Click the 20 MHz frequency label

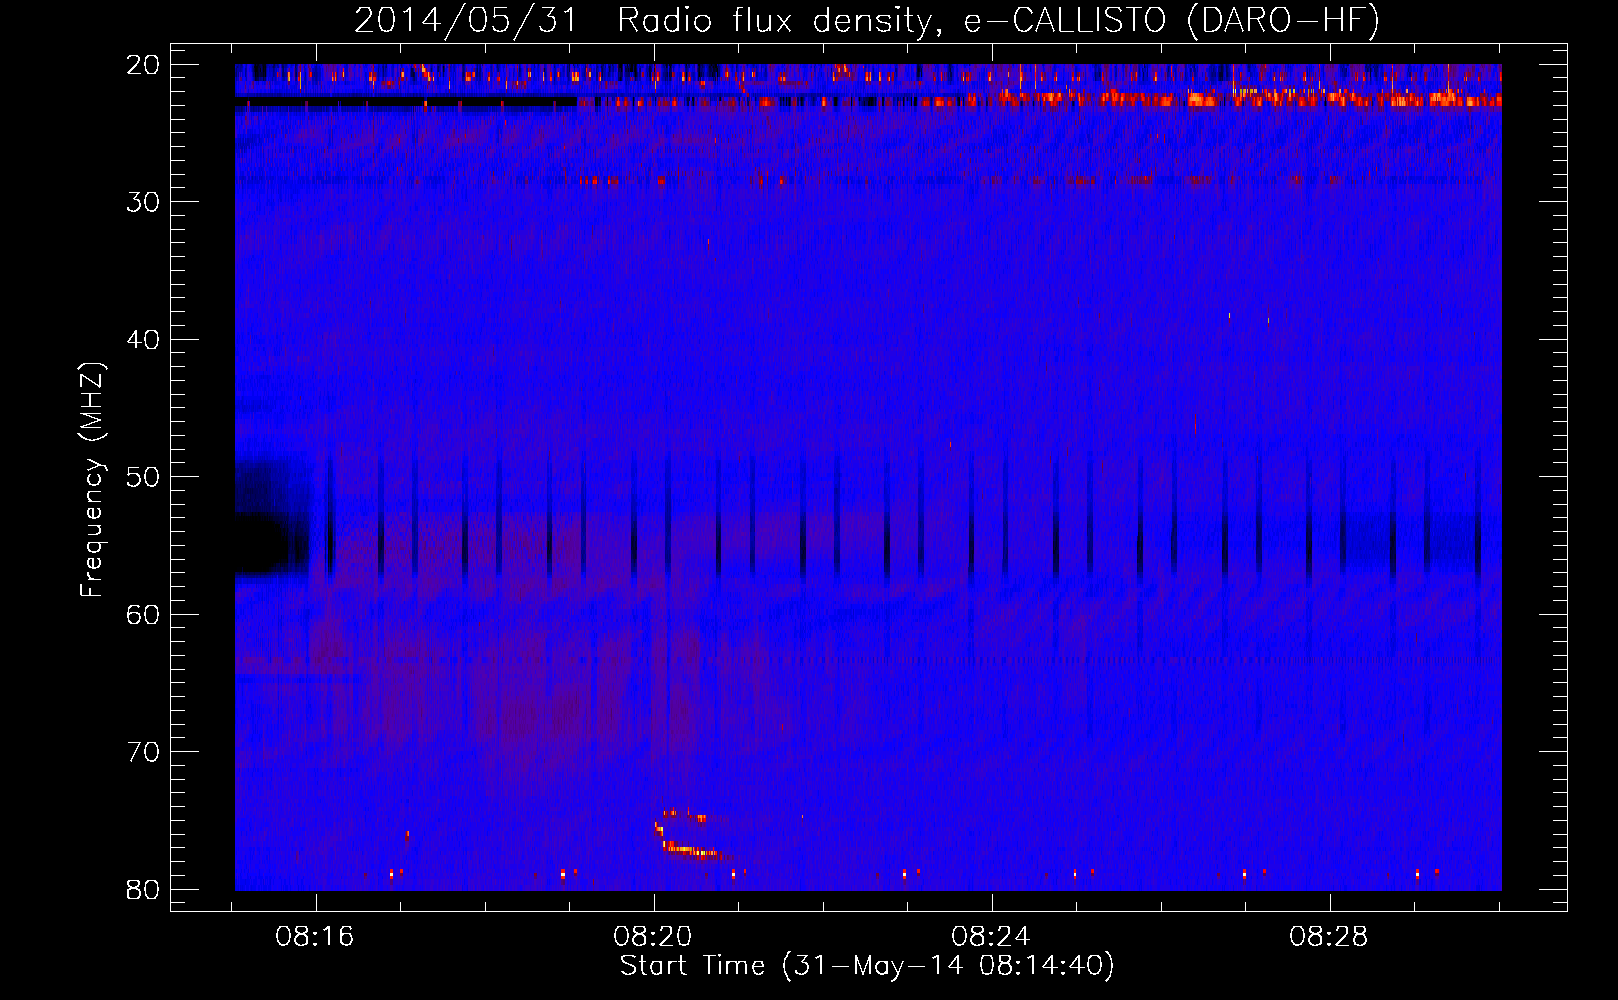click(143, 65)
